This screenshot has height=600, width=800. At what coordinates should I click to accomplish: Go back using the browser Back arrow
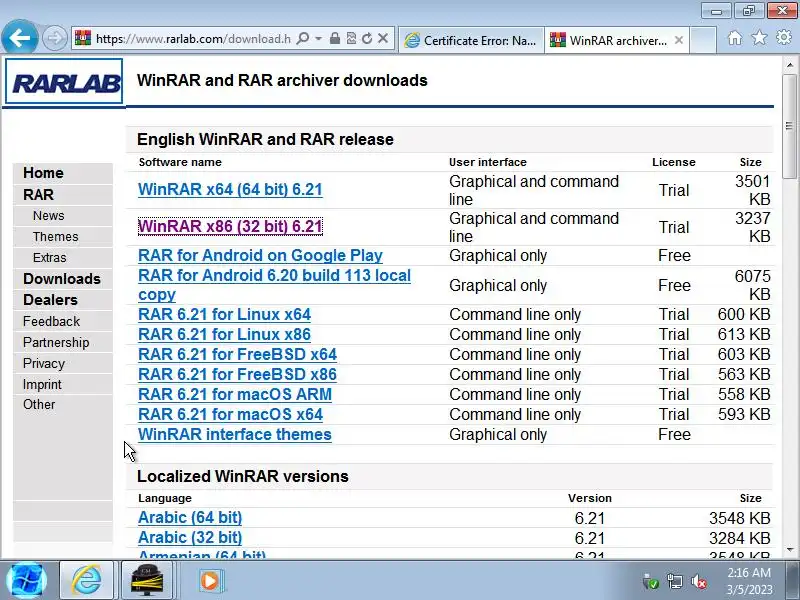point(19,37)
